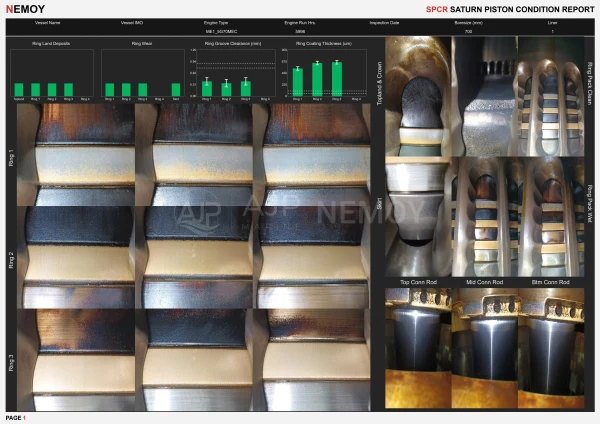Open the left Ring 1 photo
The height and width of the screenshot is (424, 600).
point(76,155)
